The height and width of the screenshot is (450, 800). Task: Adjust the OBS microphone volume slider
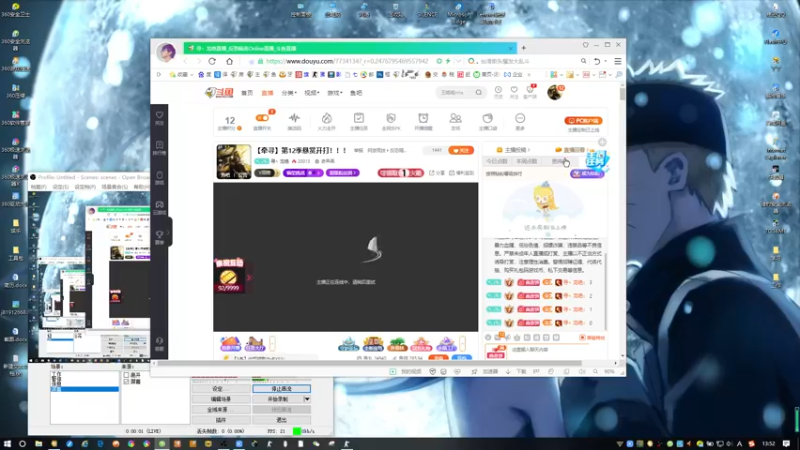[220, 380]
